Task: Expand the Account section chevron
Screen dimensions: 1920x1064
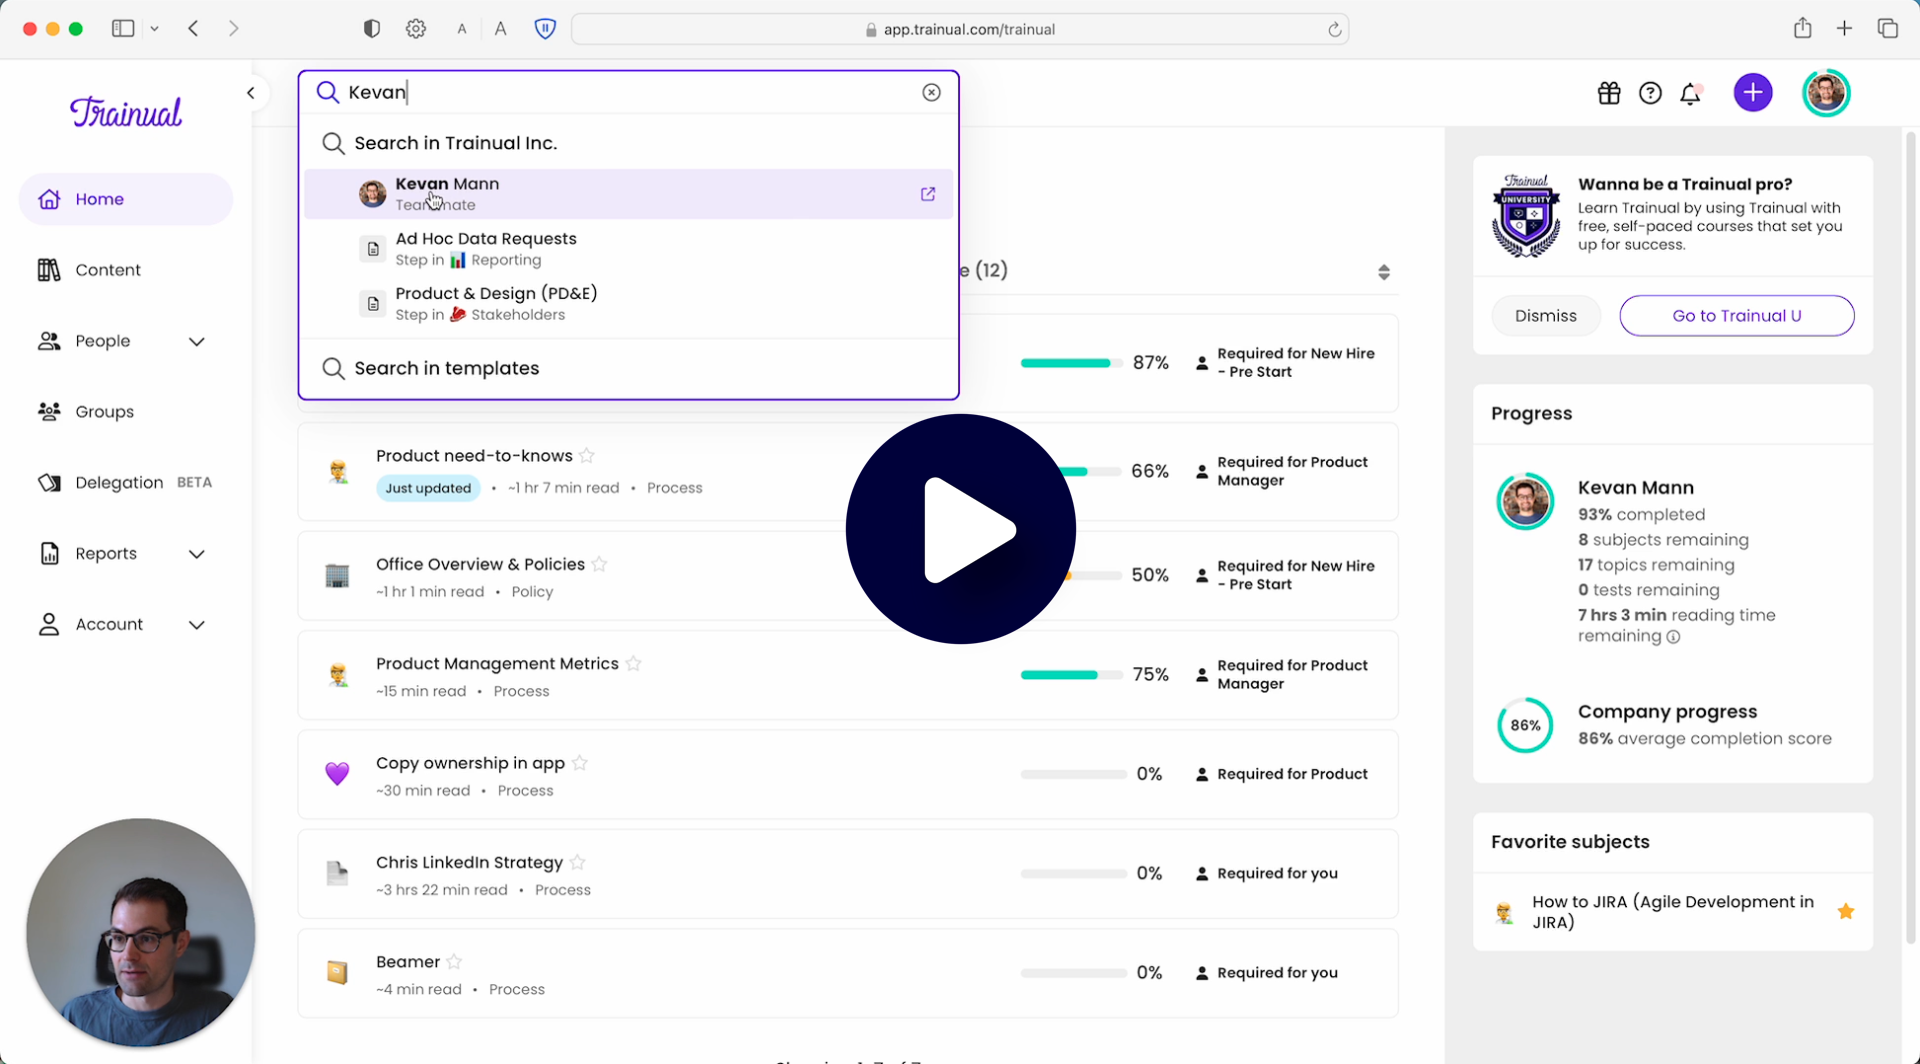Action: pos(197,624)
